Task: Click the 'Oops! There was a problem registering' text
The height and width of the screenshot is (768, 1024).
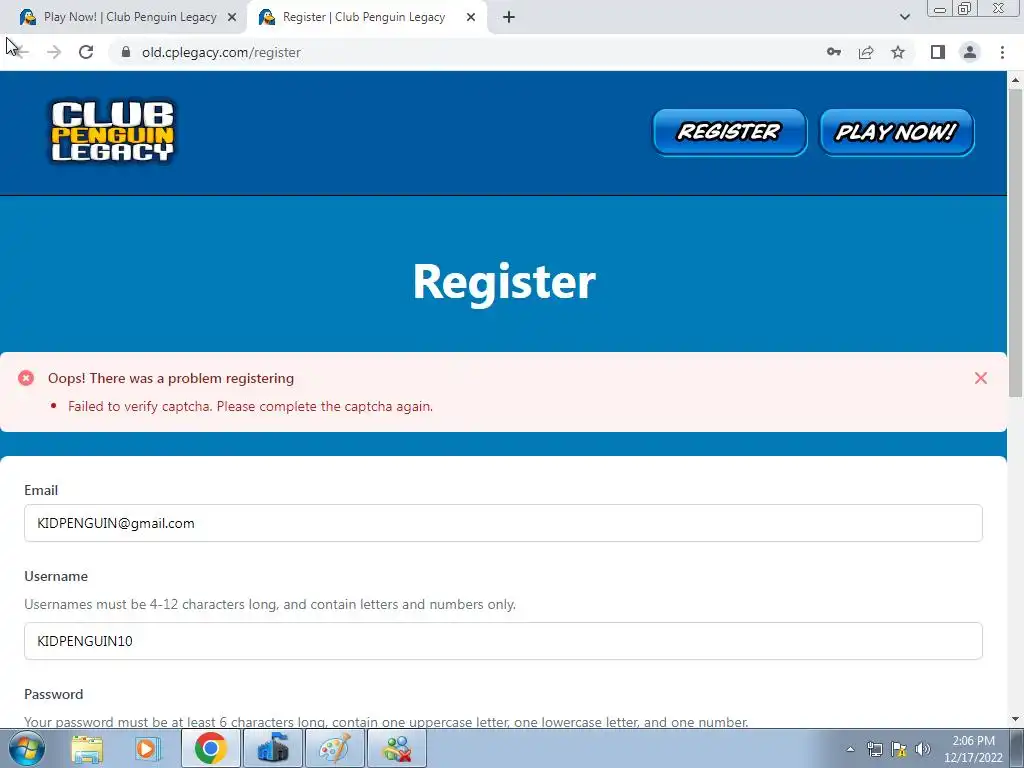Action: pos(171,378)
